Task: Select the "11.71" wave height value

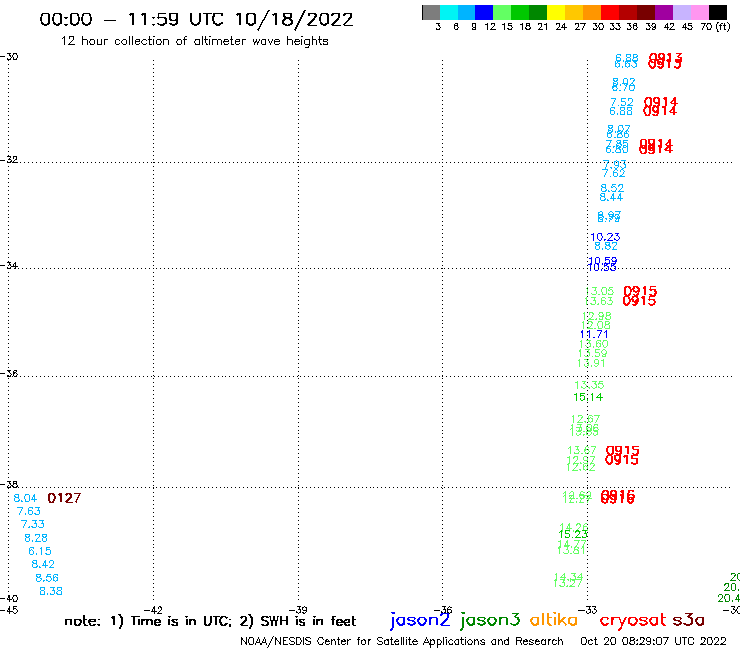Action: (594, 335)
